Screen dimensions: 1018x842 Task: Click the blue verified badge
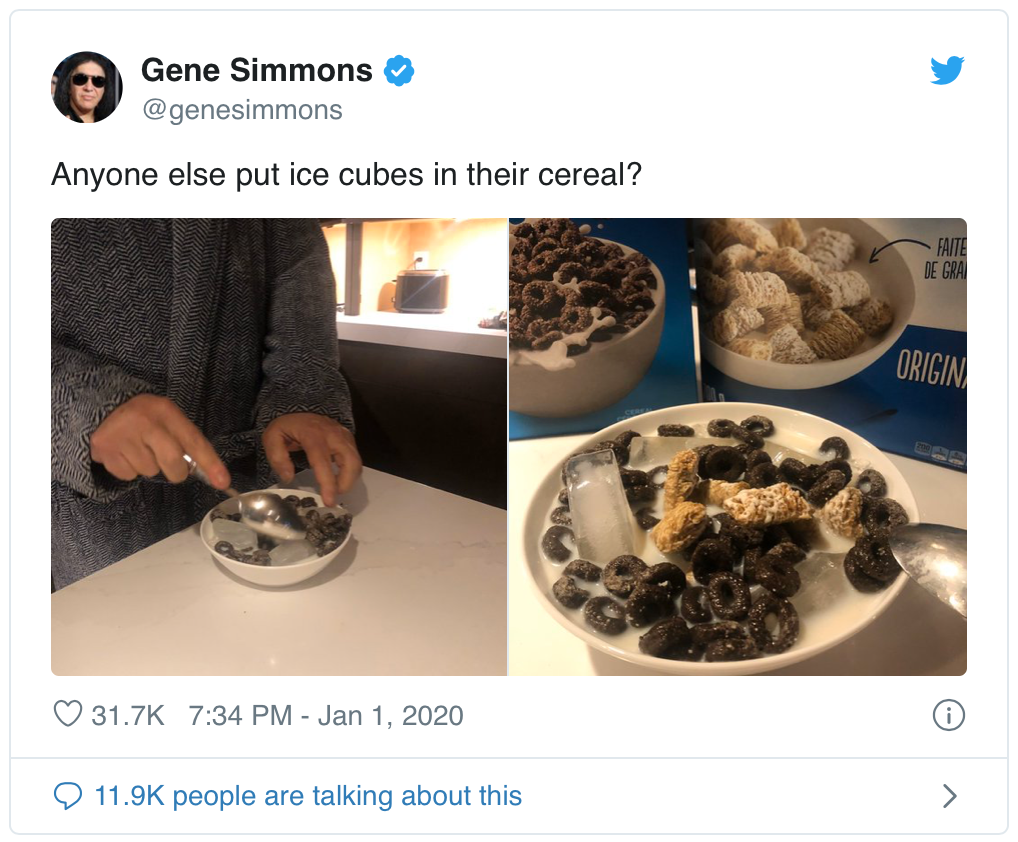tap(399, 71)
